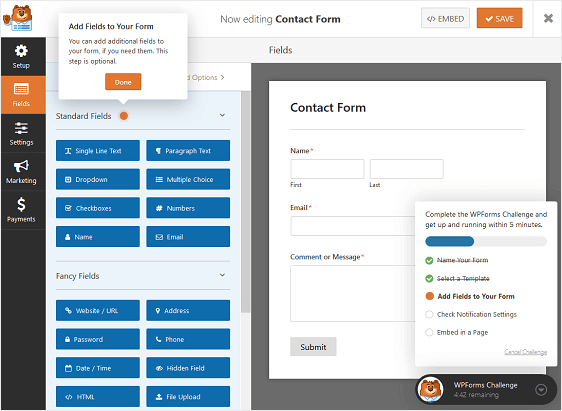Click the Email input field
Viewport: 562px width, 411px height.
(353, 226)
